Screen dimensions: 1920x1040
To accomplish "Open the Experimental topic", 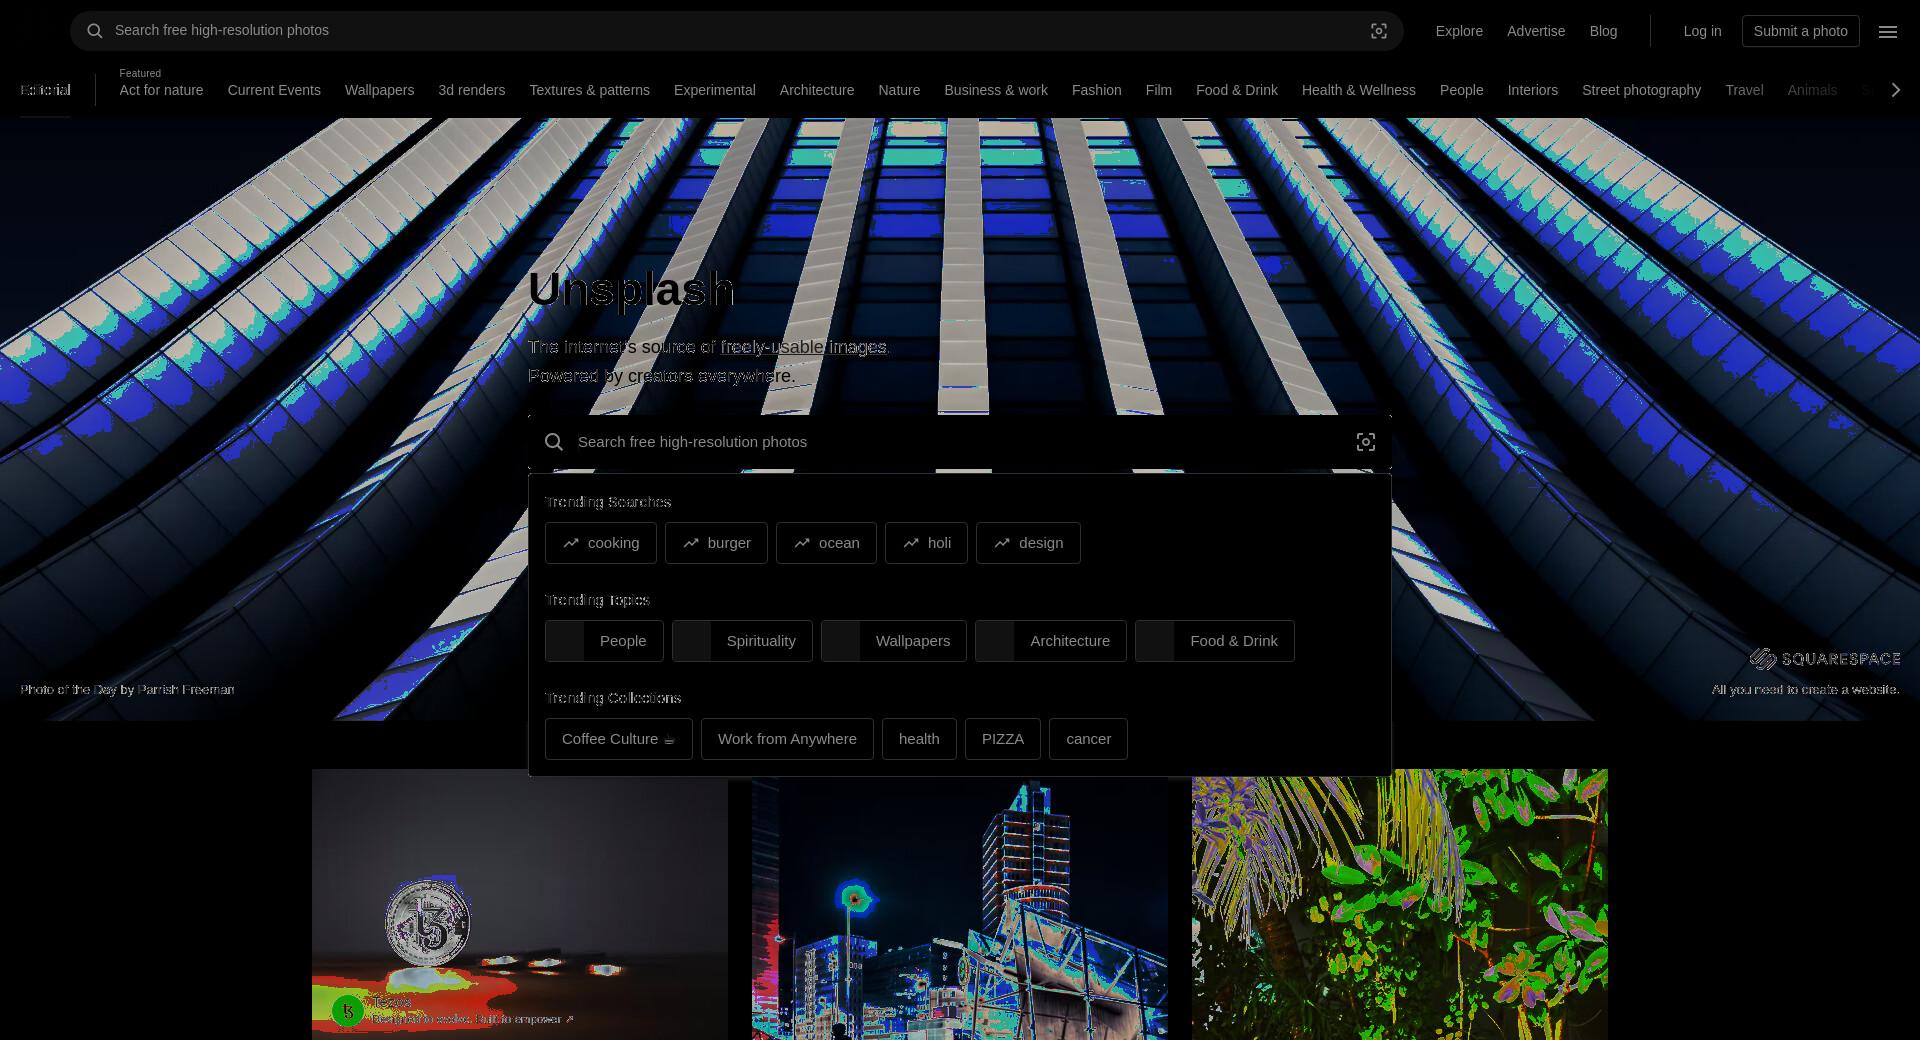I will point(714,90).
